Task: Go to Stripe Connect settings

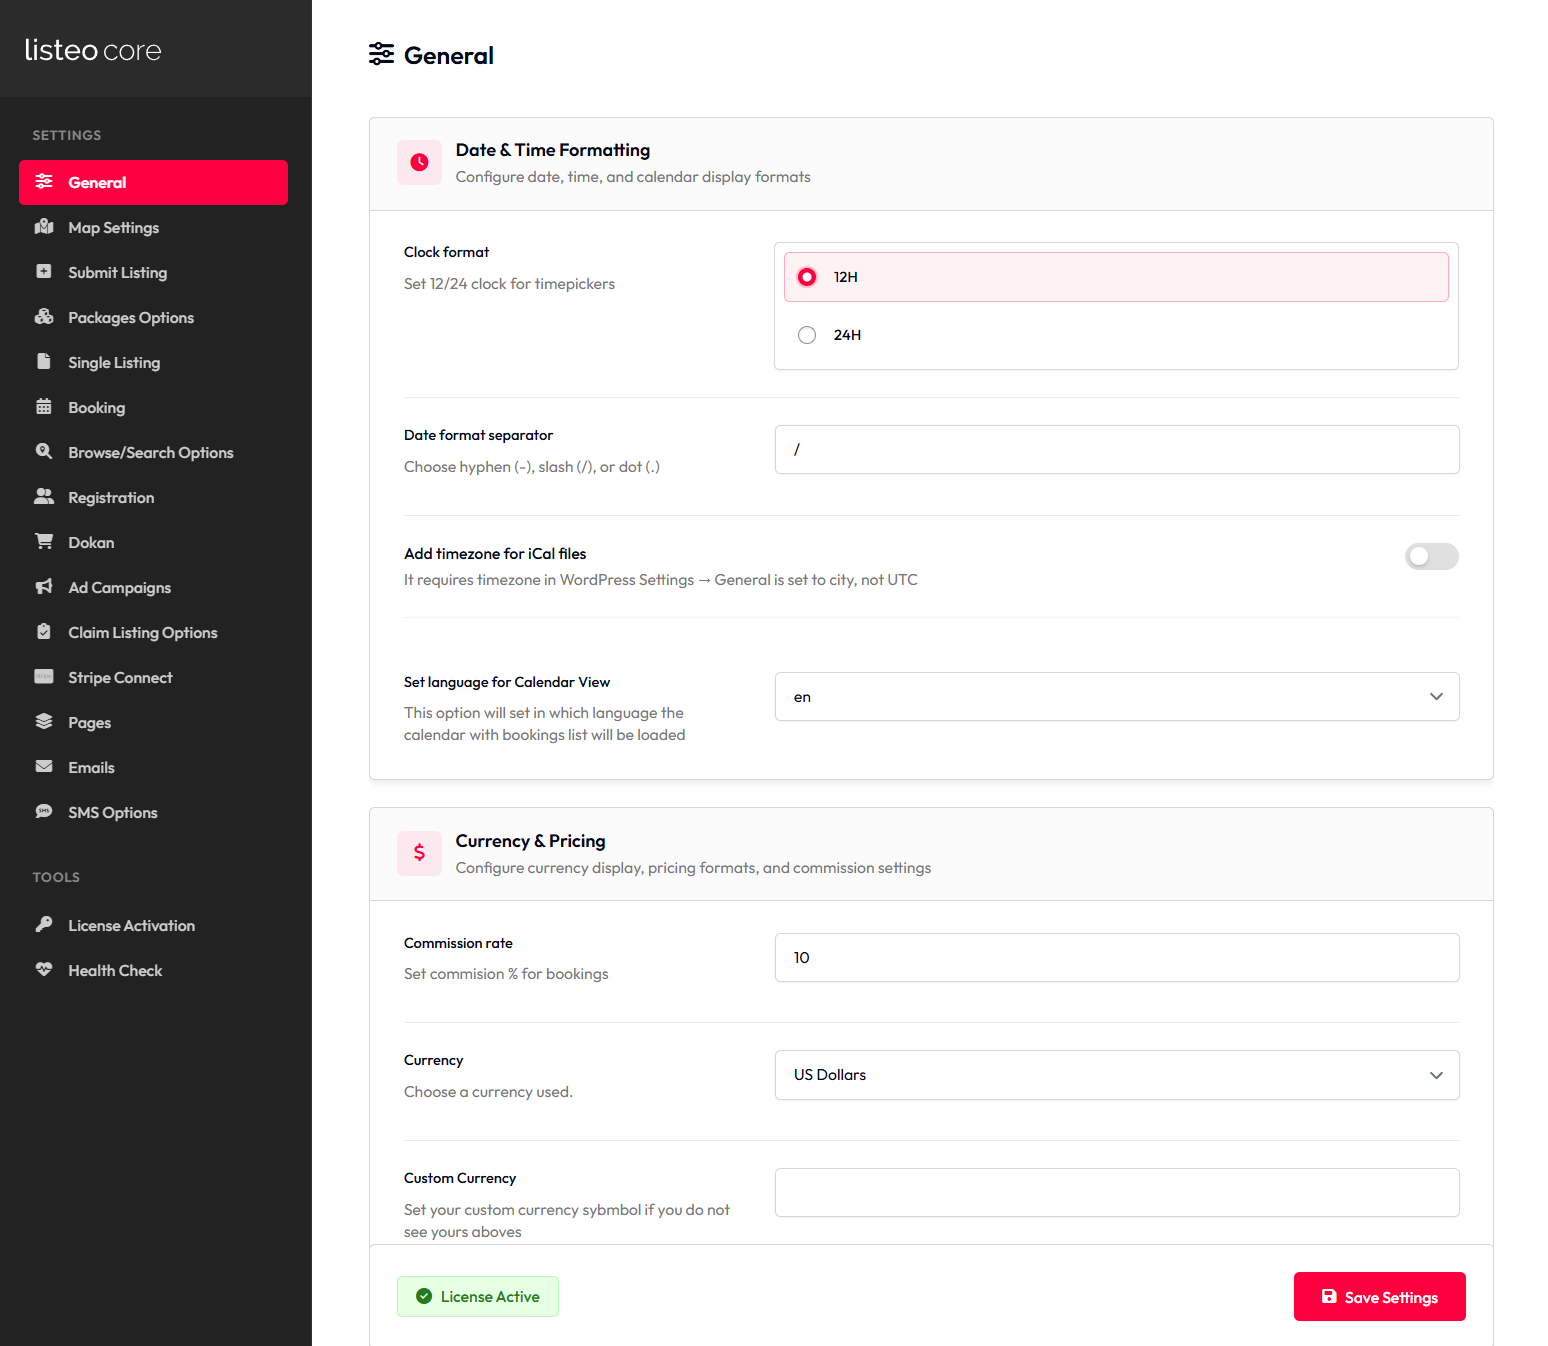Action: coord(120,677)
